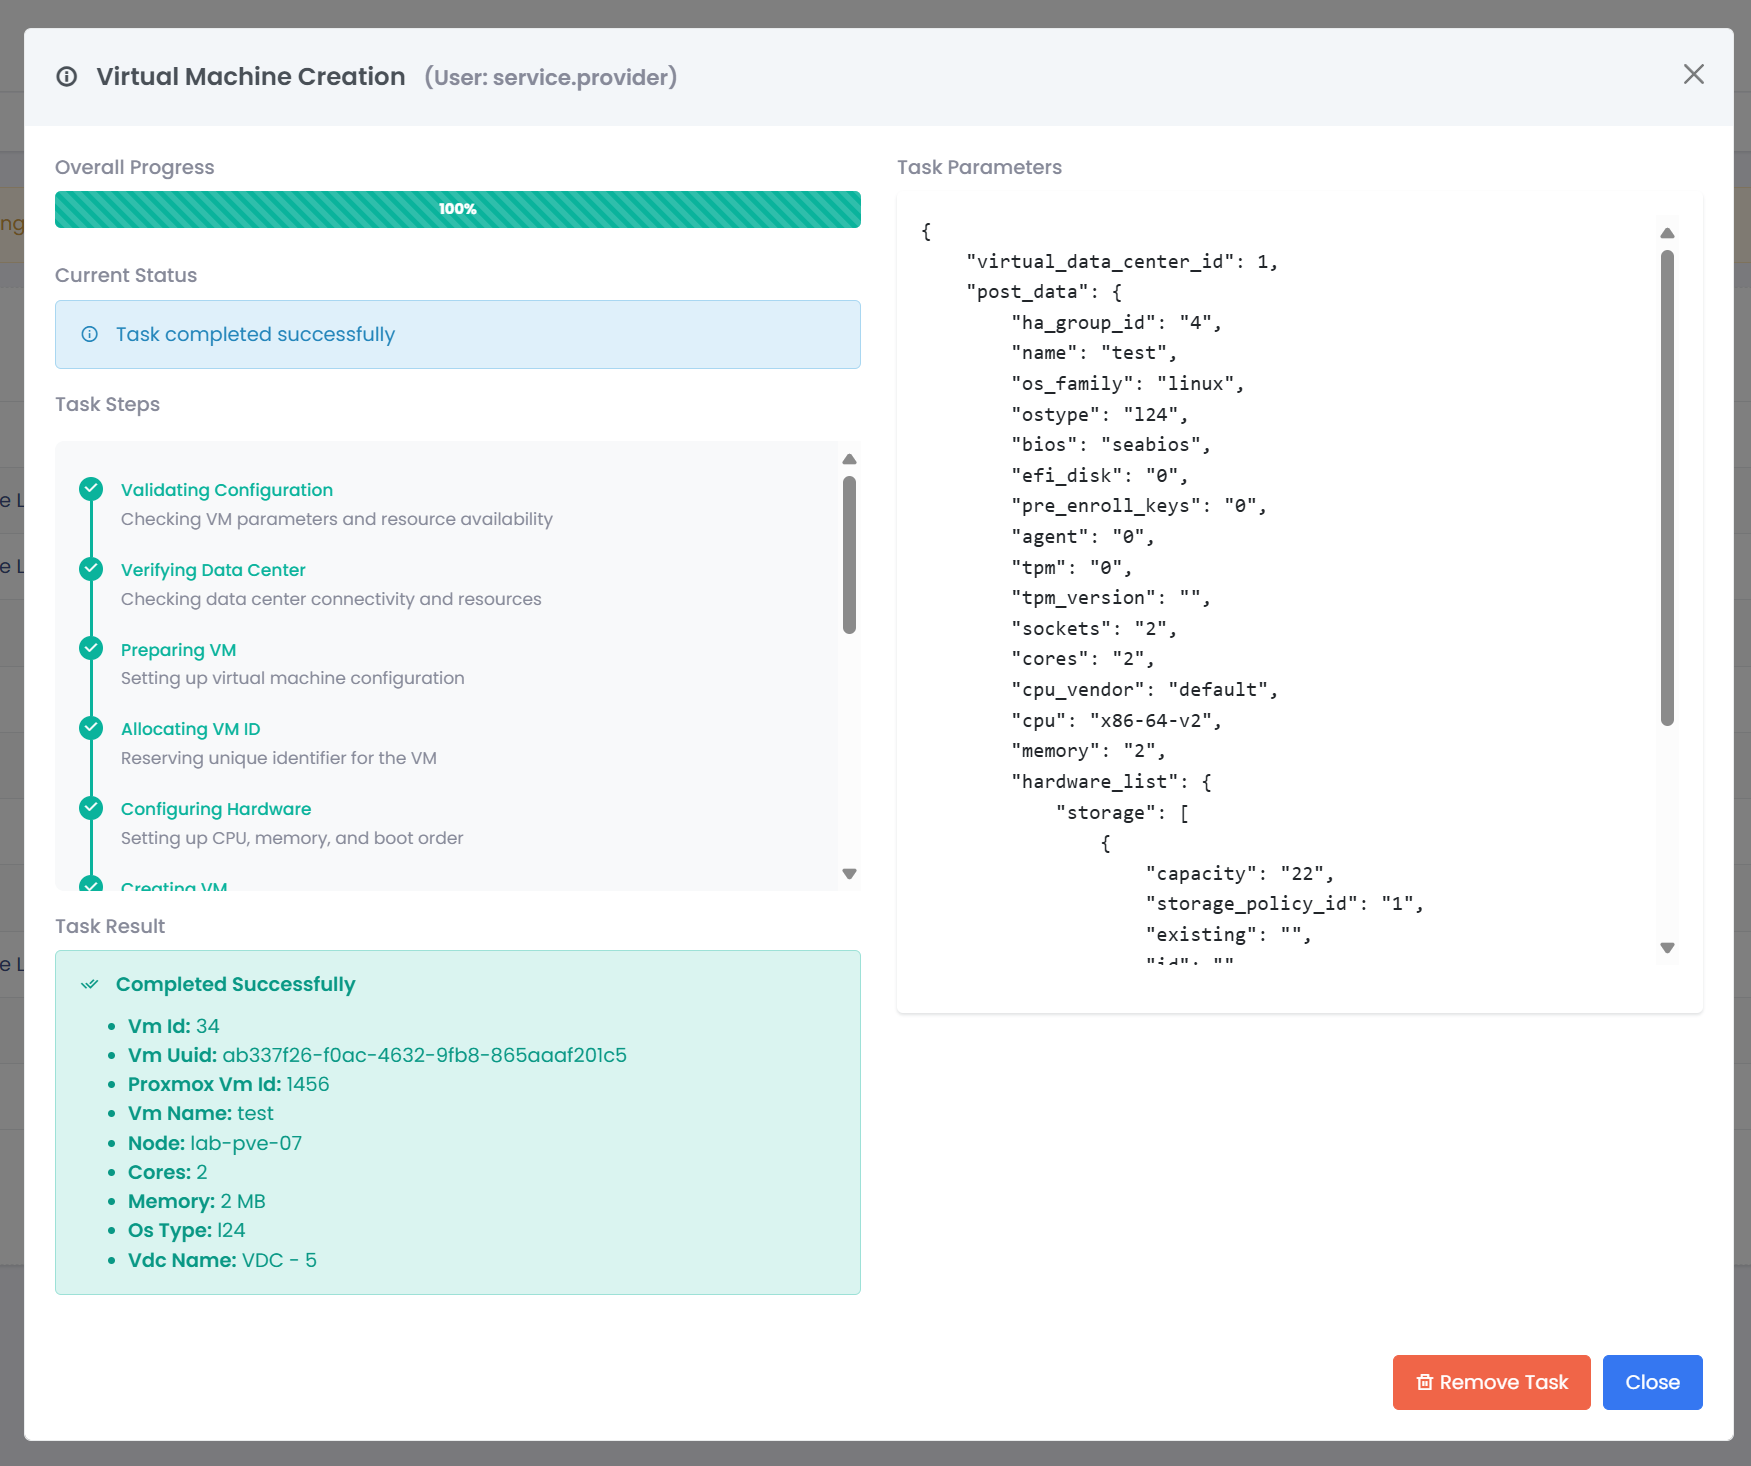
Task: Click the trash icon inside Remove Task button
Action: pos(1425,1382)
